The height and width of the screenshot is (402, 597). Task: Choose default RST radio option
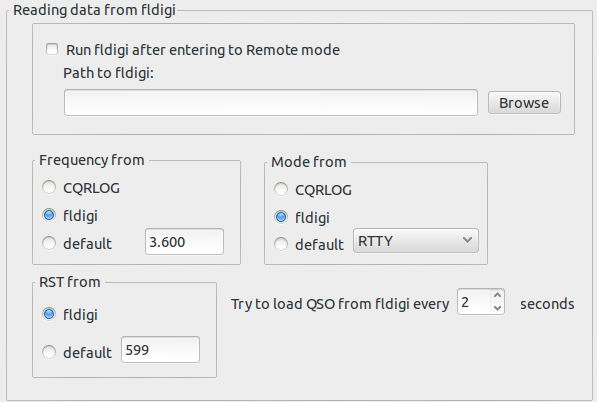[x=49, y=352]
